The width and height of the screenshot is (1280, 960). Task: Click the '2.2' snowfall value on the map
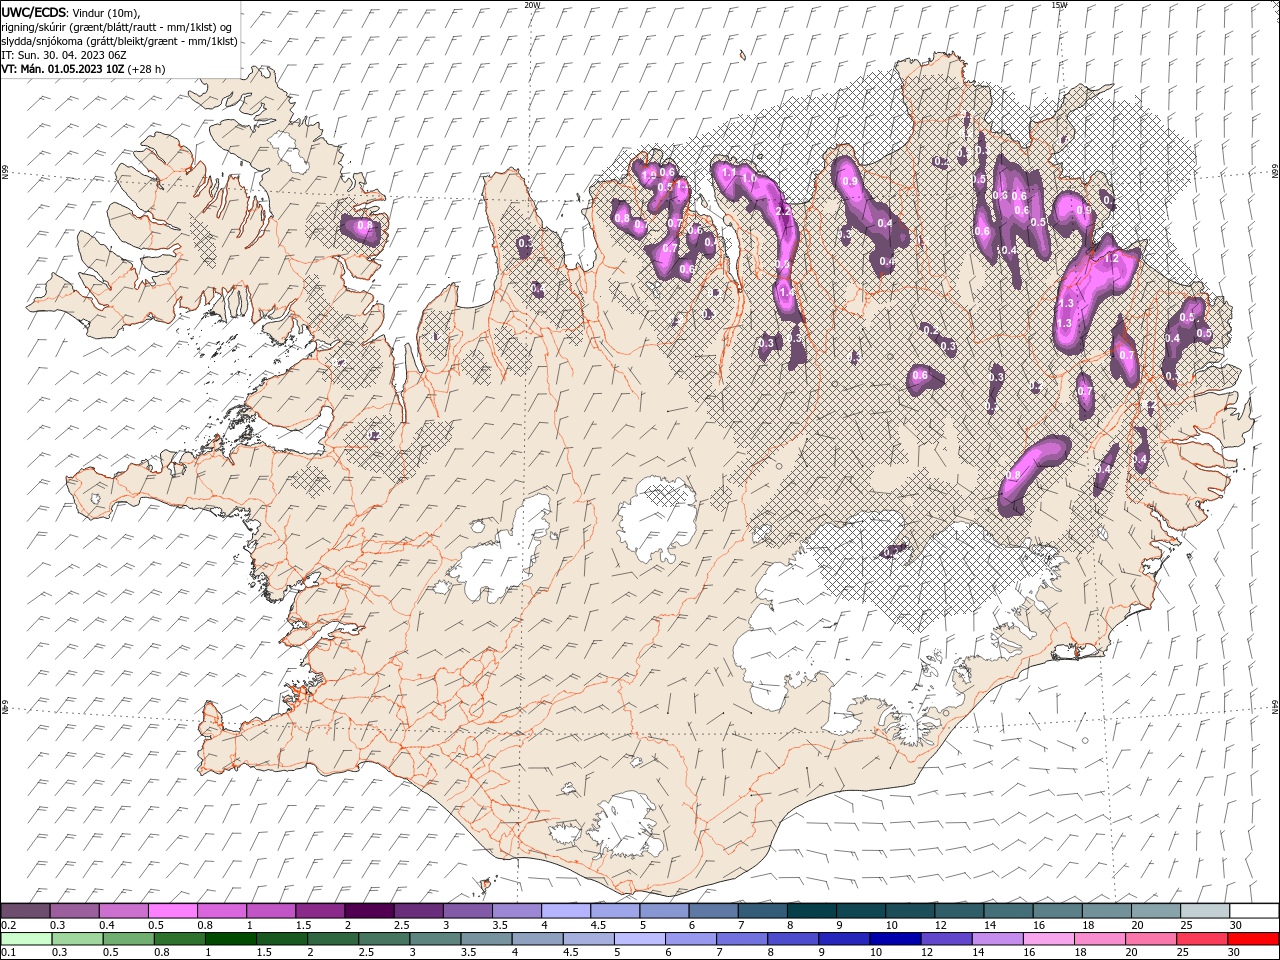click(782, 211)
